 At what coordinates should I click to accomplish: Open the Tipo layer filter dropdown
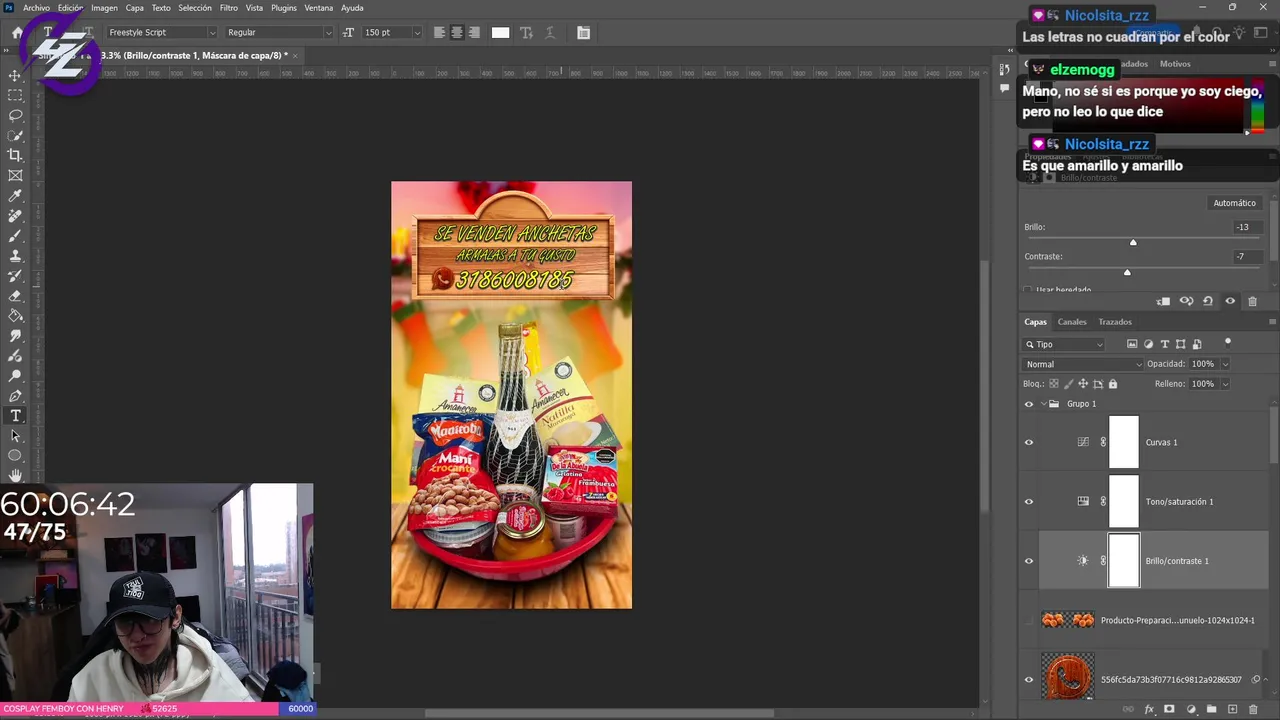coord(1063,344)
